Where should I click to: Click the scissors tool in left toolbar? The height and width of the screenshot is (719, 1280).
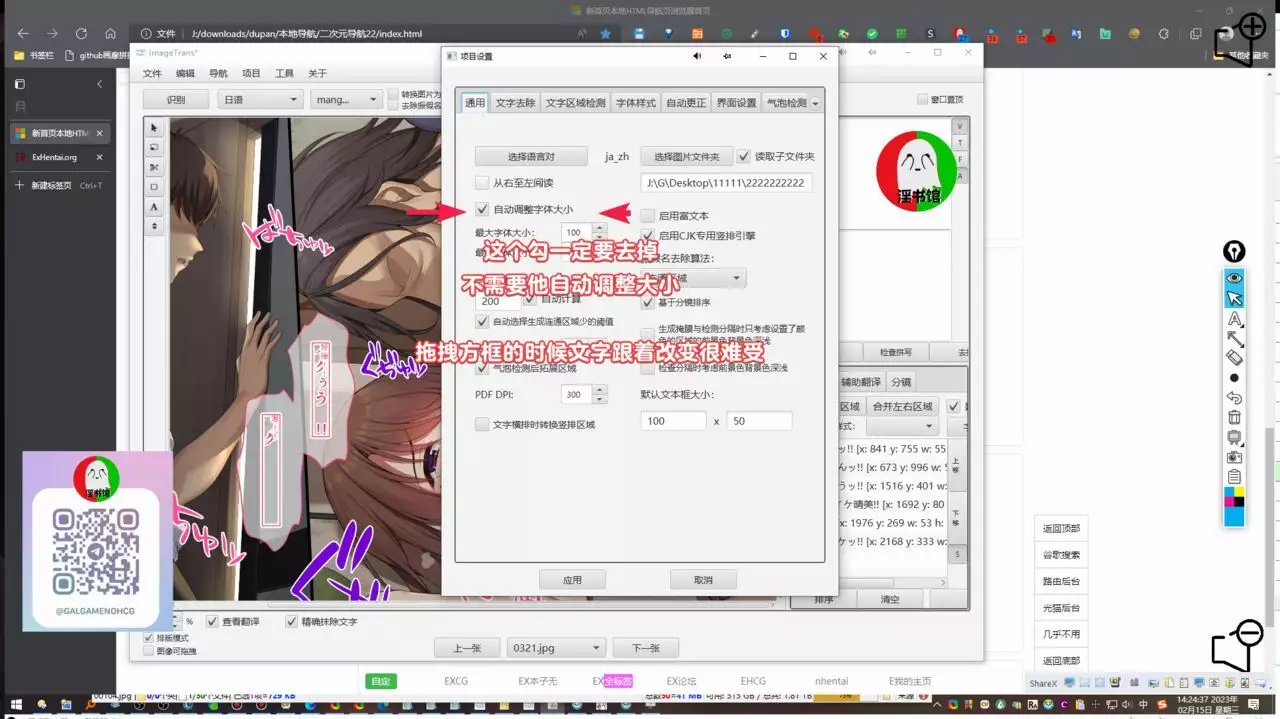click(154, 167)
